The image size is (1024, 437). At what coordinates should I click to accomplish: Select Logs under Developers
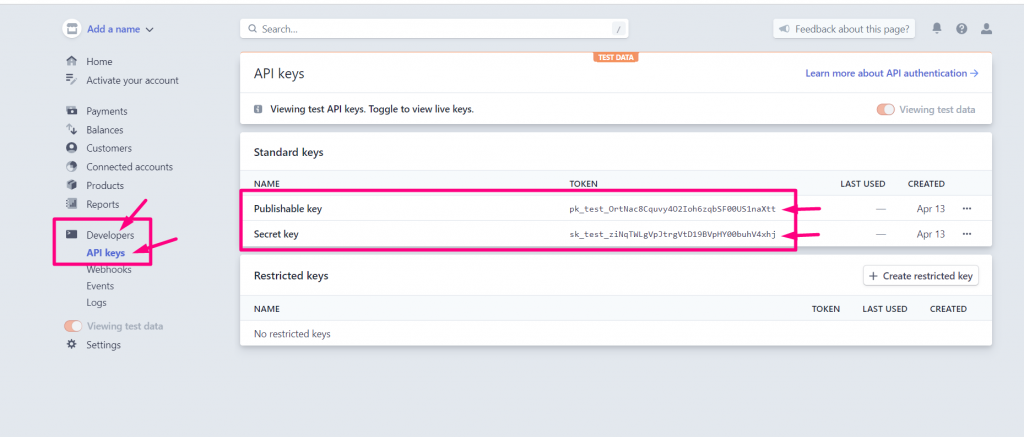coord(96,302)
